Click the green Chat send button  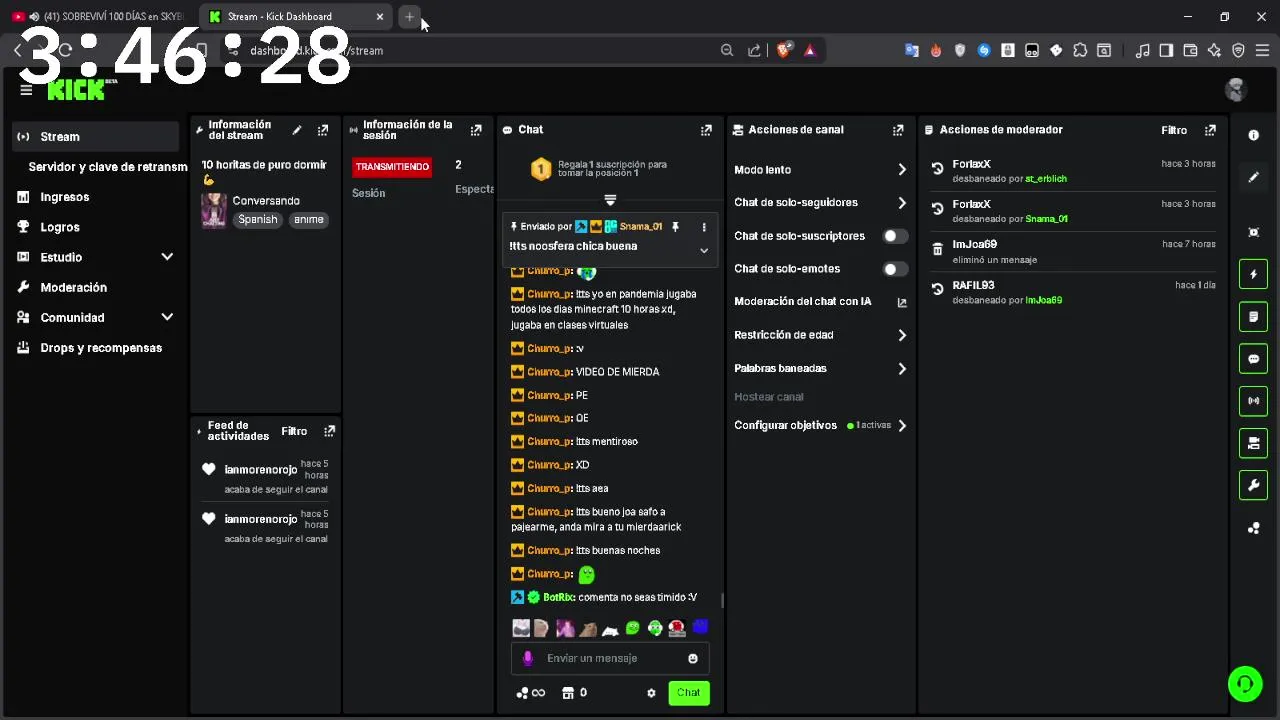[689, 692]
